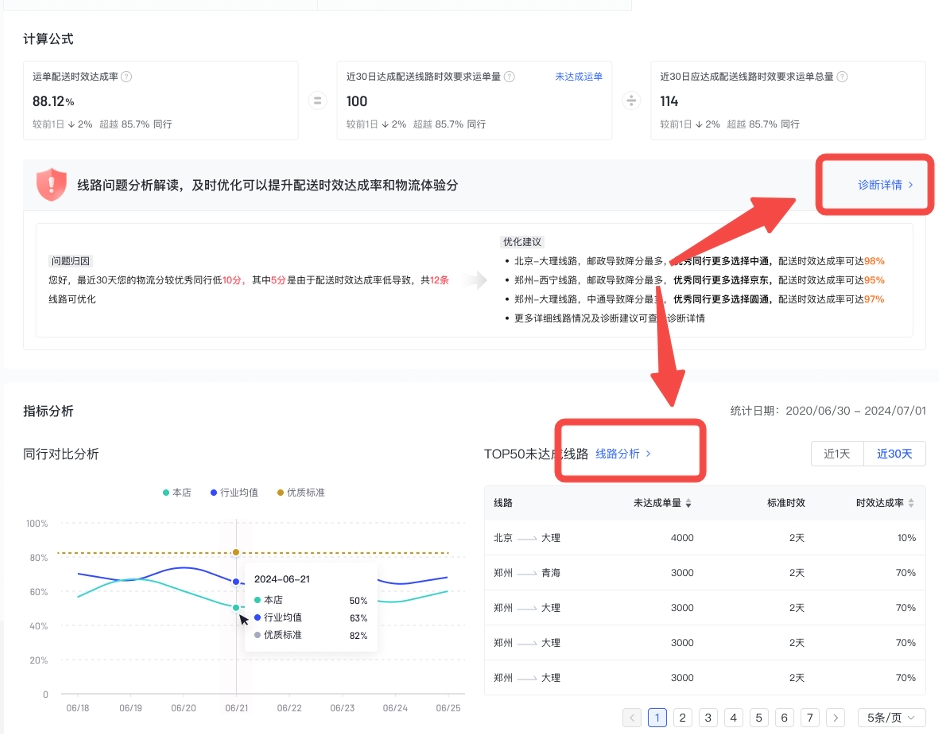This screenshot has width=939, height=734.
Task: Click the 06/25 x-axis label
Action: (x=448, y=708)
